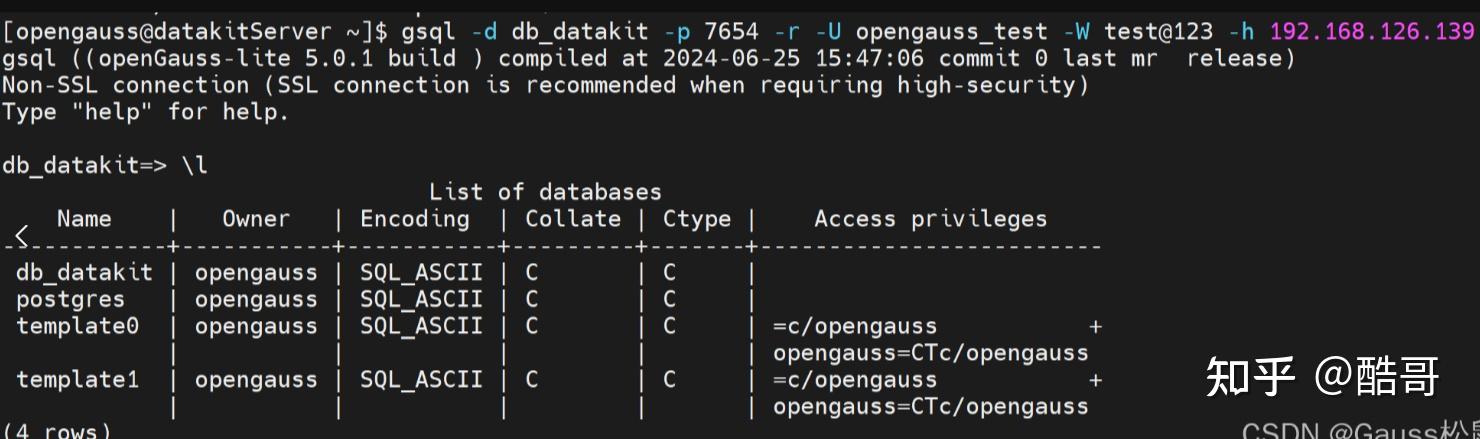Click the Access privileges column header

pyautogui.click(x=930, y=219)
